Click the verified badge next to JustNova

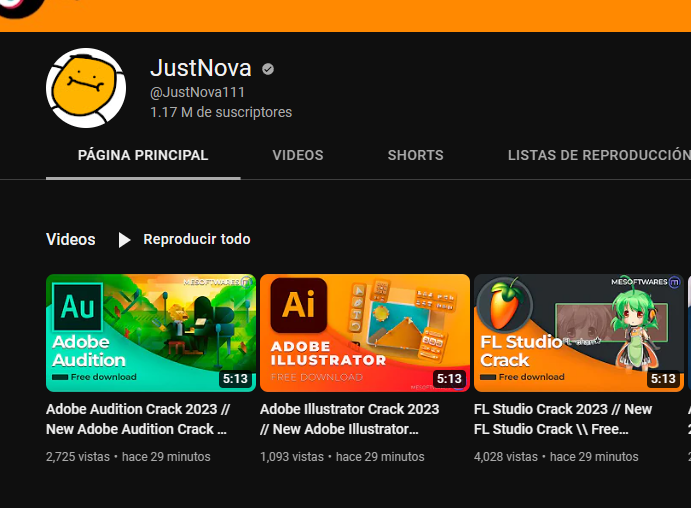click(268, 69)
